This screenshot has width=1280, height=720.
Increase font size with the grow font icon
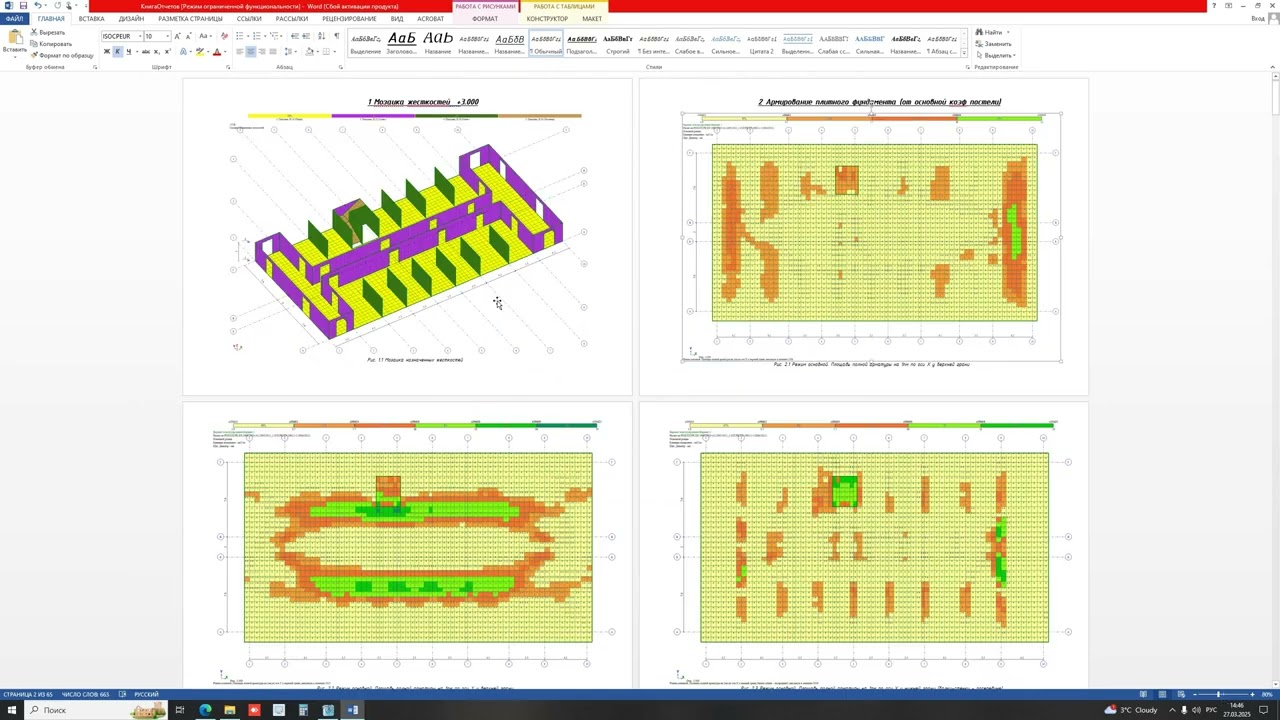[x=178, y=36]
